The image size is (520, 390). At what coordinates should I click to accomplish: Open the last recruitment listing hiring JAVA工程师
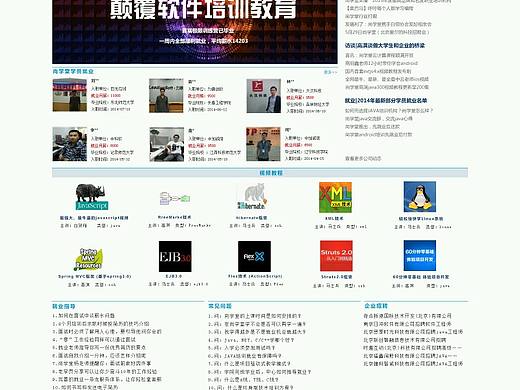[x=413, y=363]
